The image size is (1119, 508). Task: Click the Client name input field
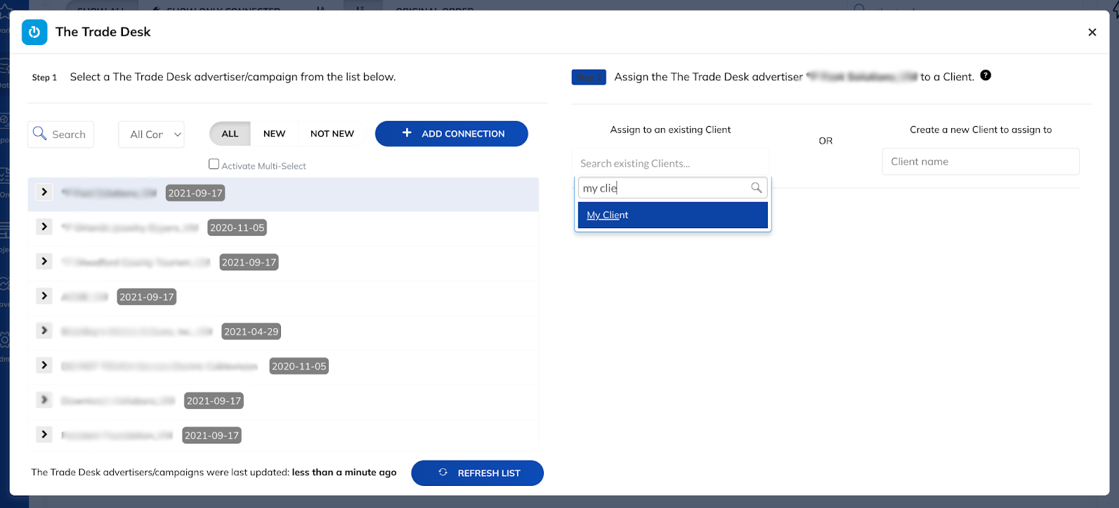click(979, 162)
